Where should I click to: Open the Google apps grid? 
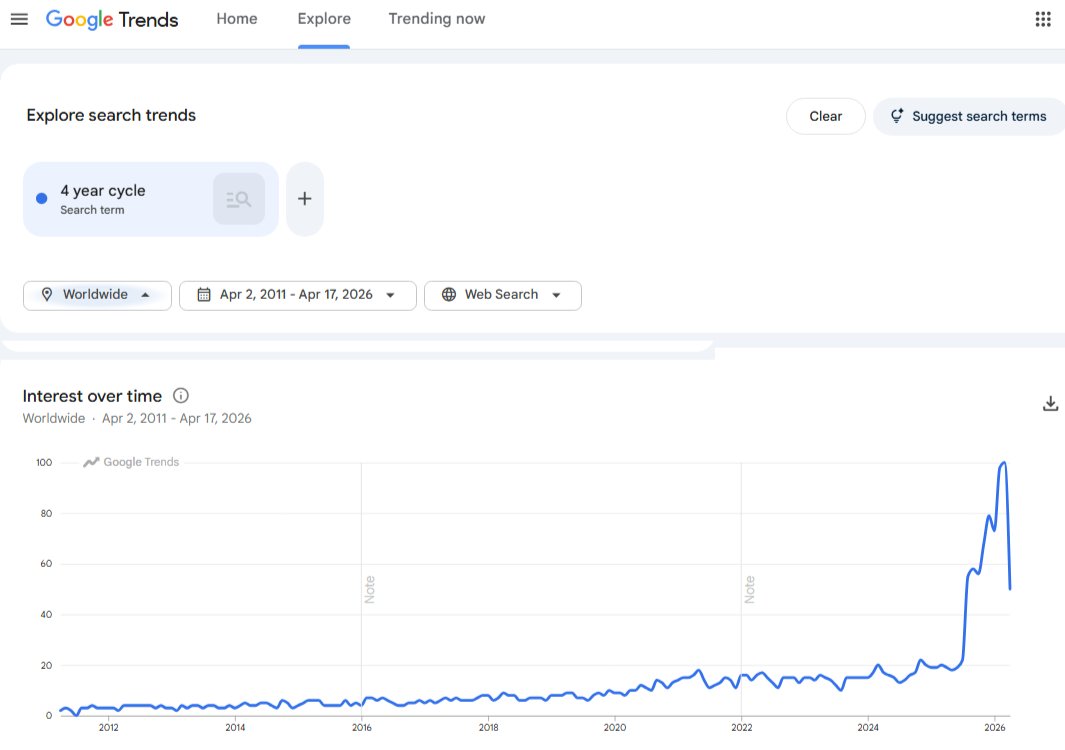(1043, 19)
